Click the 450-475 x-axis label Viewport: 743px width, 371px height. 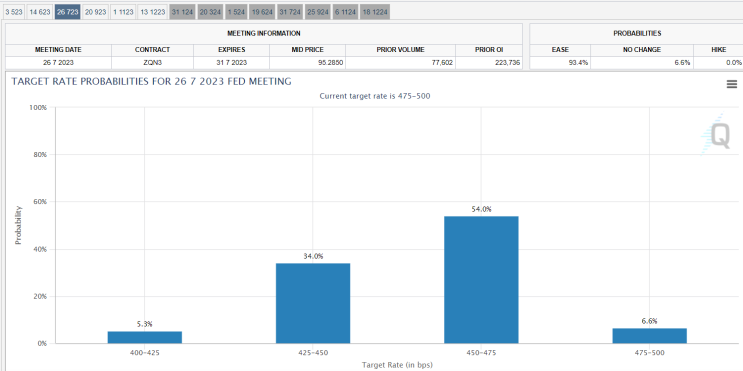coord(481,353)
